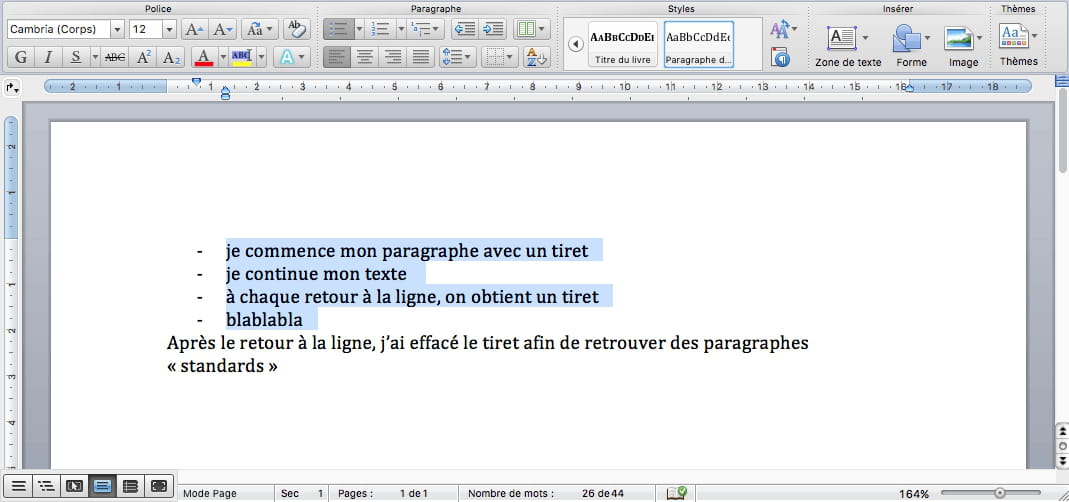This screenshot has height=502, width=1069.
Task: Center-align text with the center icon
Action: click(365, 57)
